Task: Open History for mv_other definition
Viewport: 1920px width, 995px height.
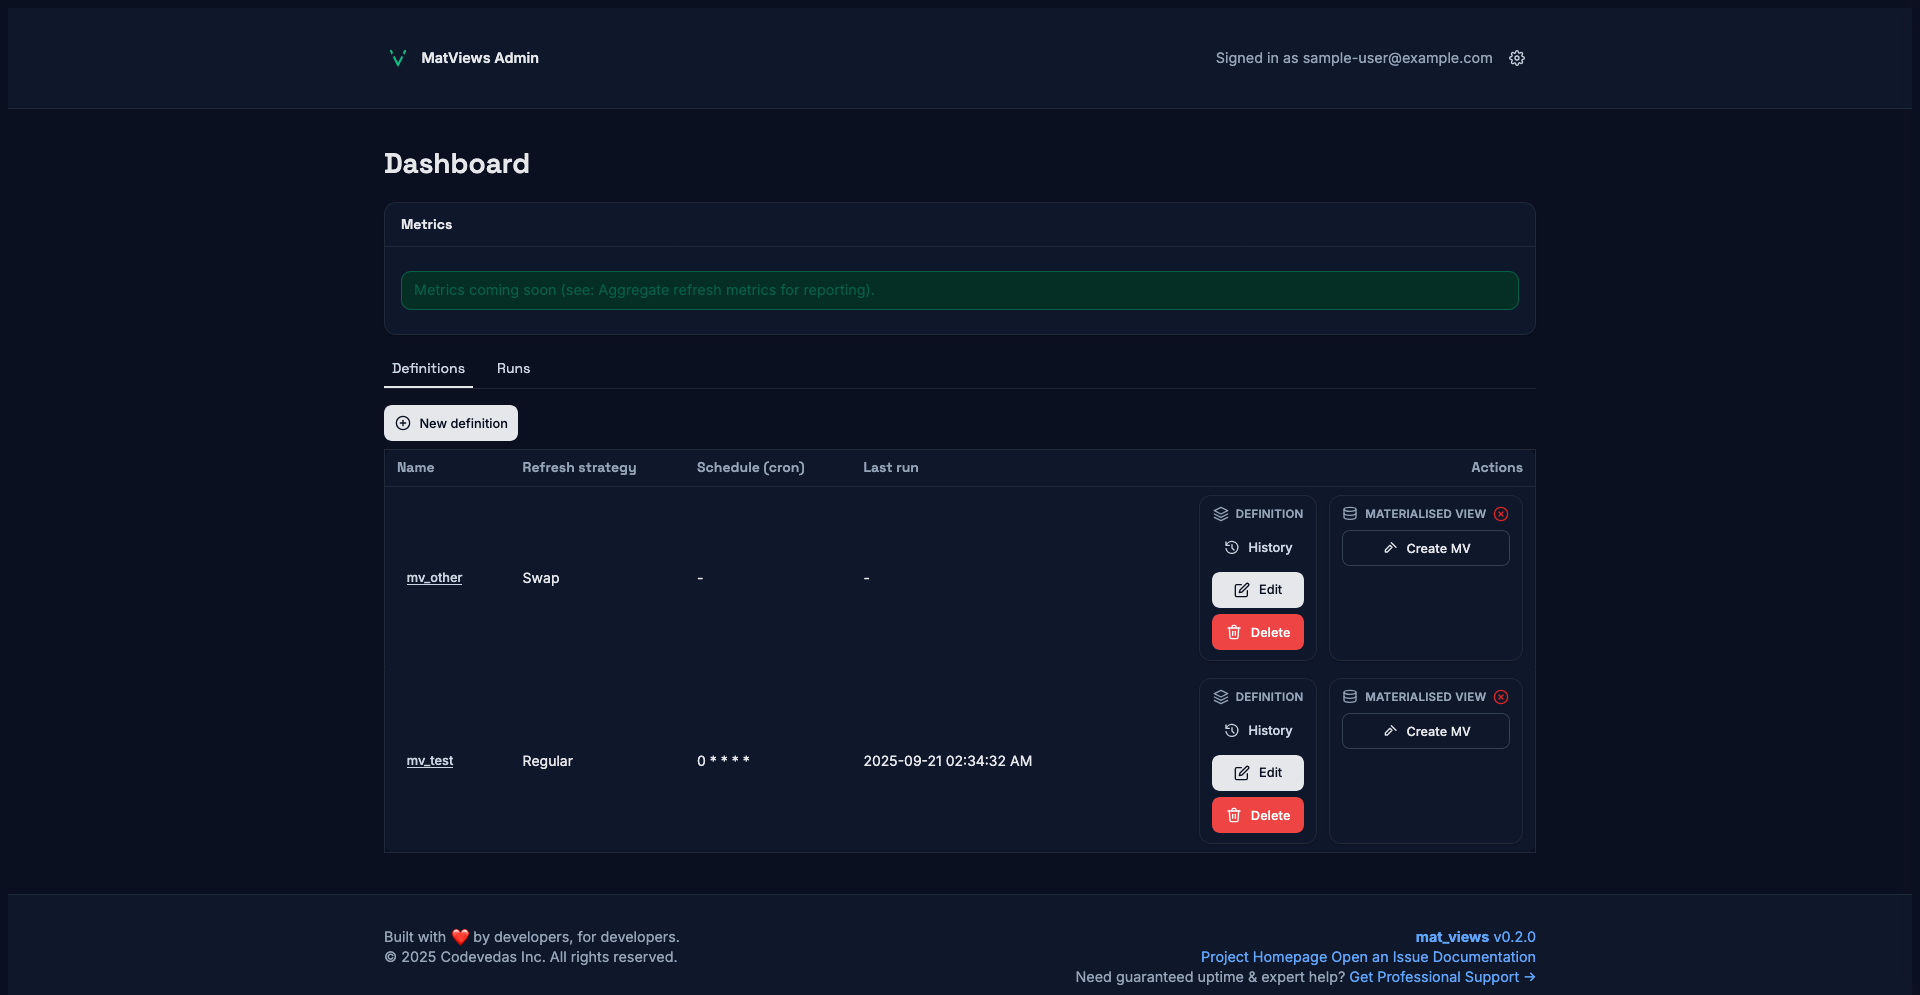Action: [1258, 548]
